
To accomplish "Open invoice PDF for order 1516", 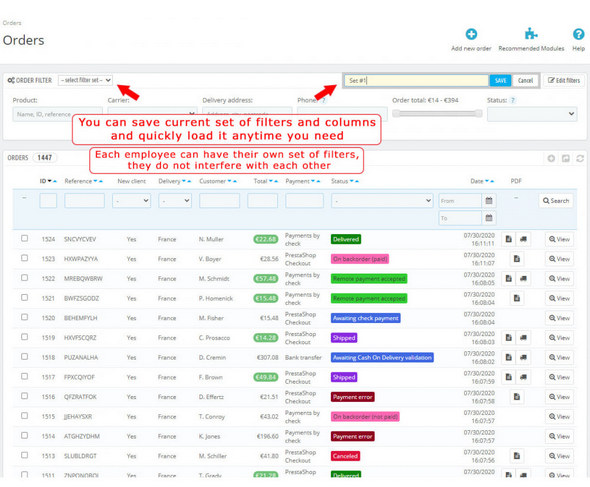I will 517,397.
